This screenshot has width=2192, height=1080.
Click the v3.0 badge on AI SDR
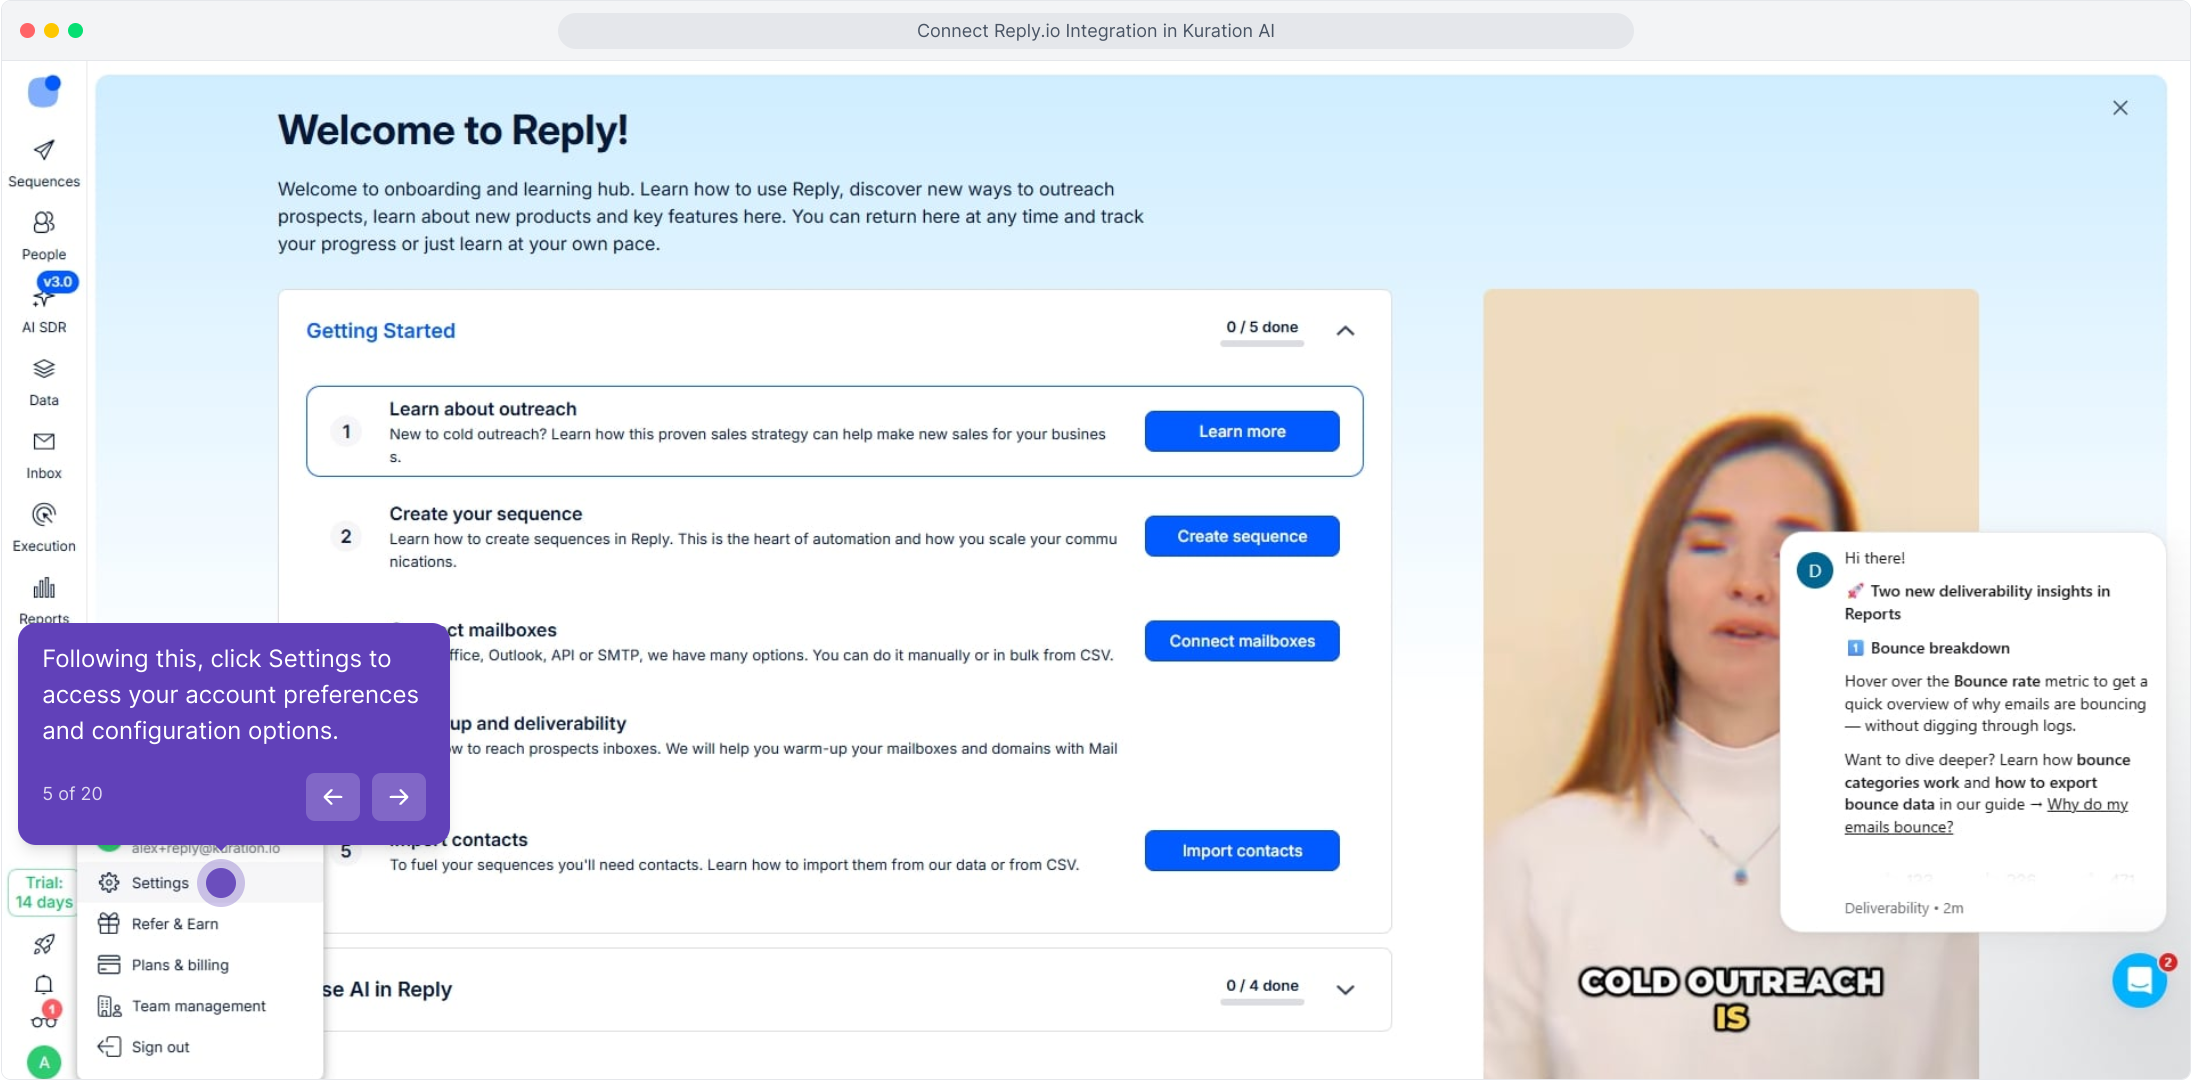tap(57, 282)
